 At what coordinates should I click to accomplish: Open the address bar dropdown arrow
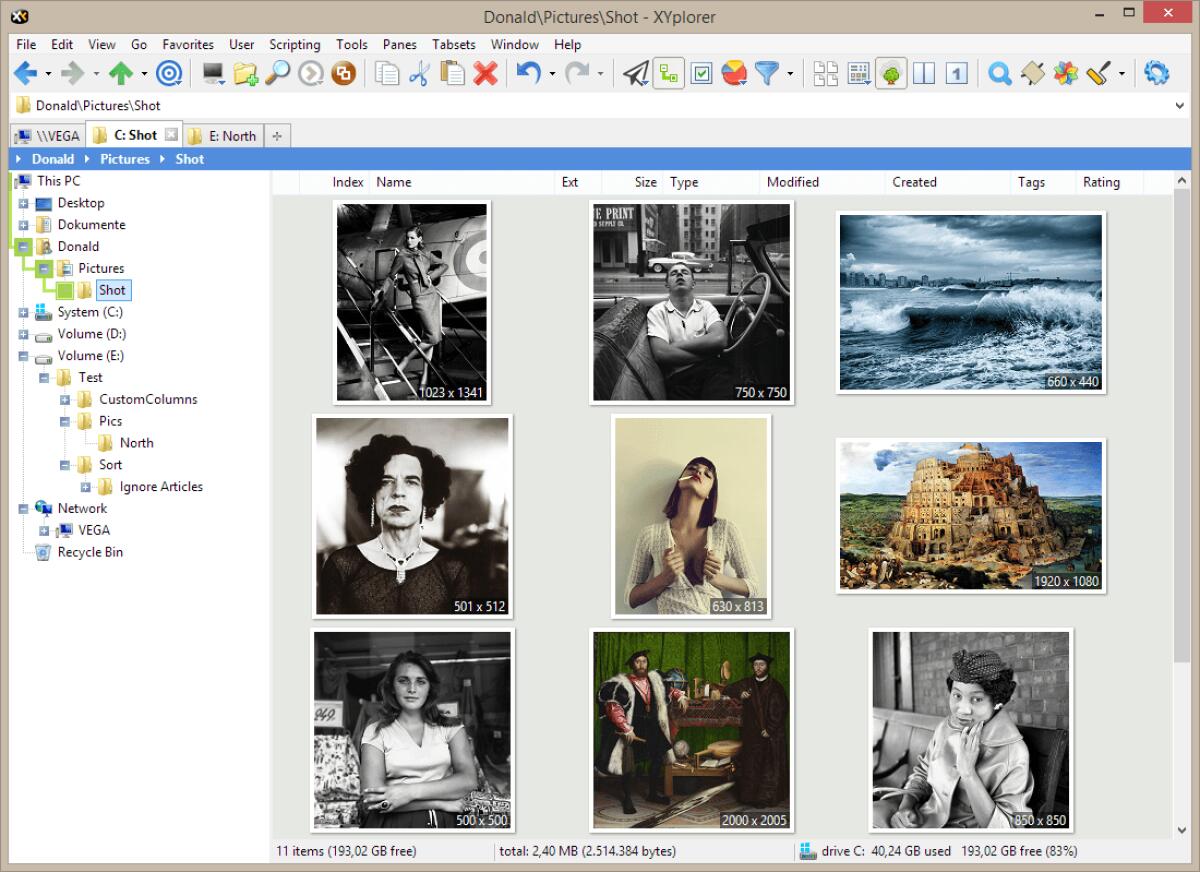coord(1181,106)
